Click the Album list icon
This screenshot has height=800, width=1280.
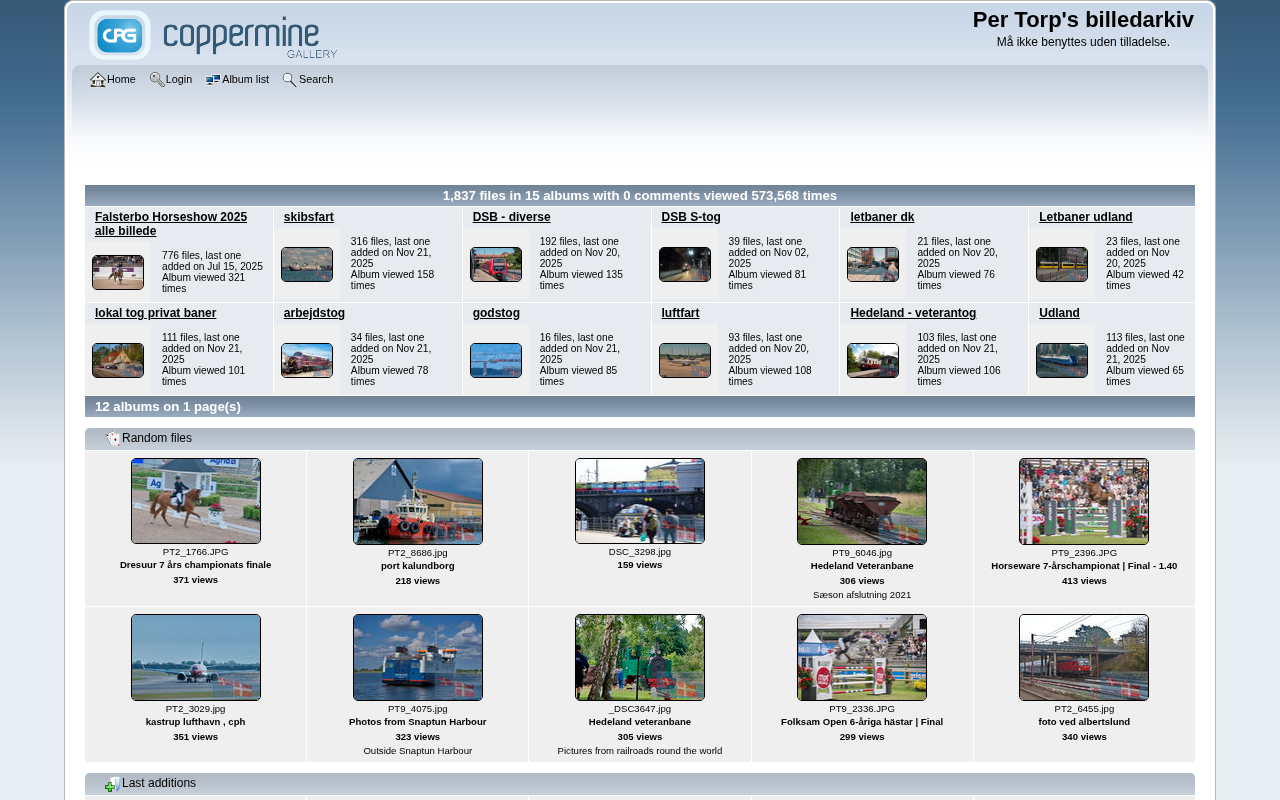[213, 80]
